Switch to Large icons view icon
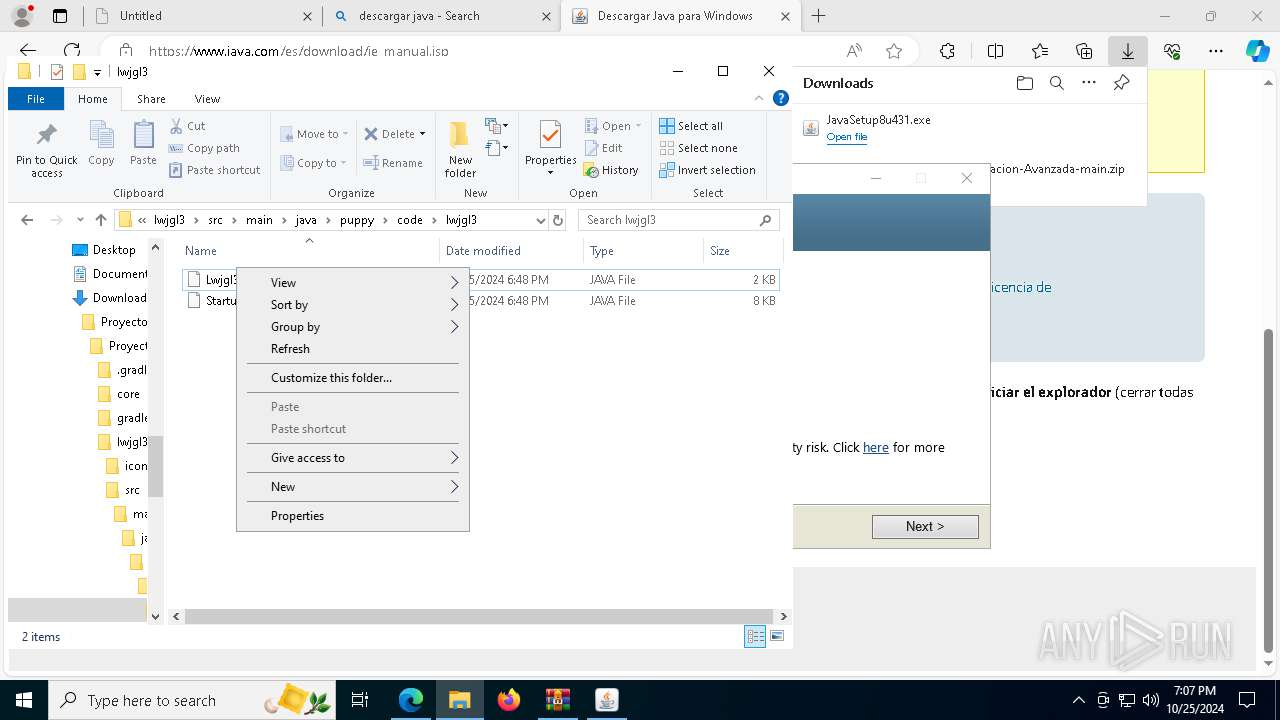 click(777, 636)
